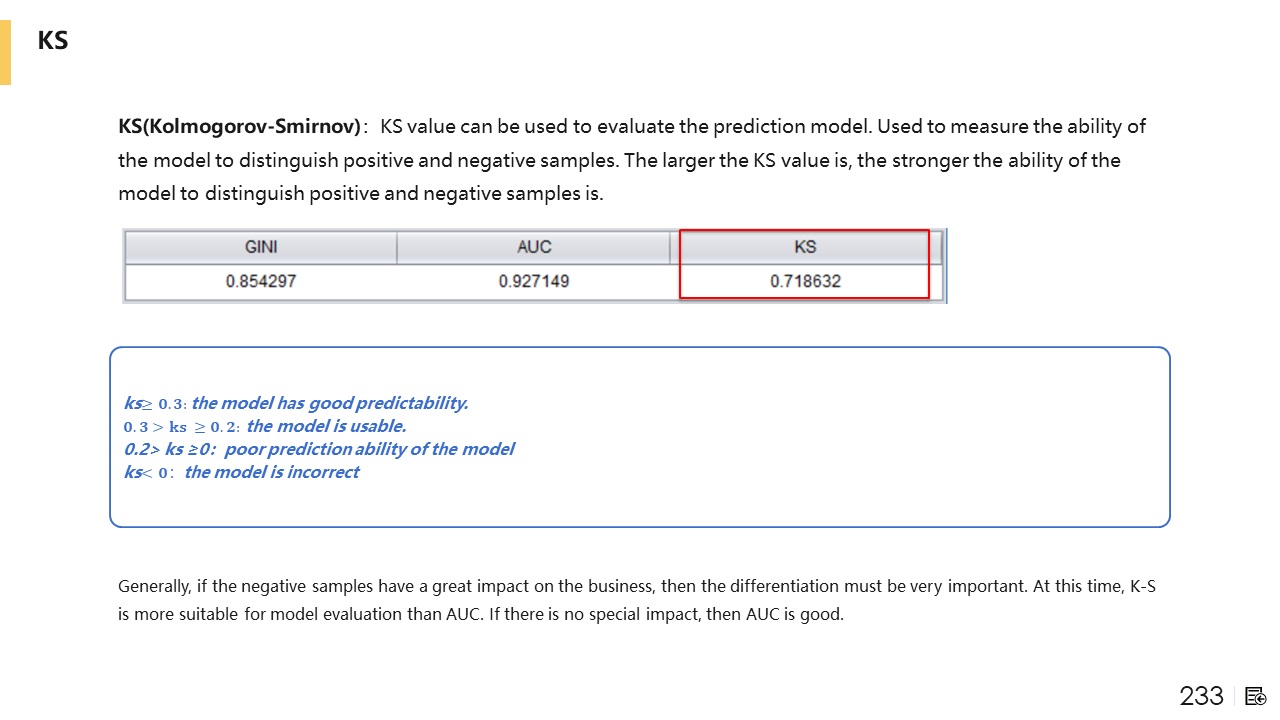Click the yellow accent bar beside title

5,52
